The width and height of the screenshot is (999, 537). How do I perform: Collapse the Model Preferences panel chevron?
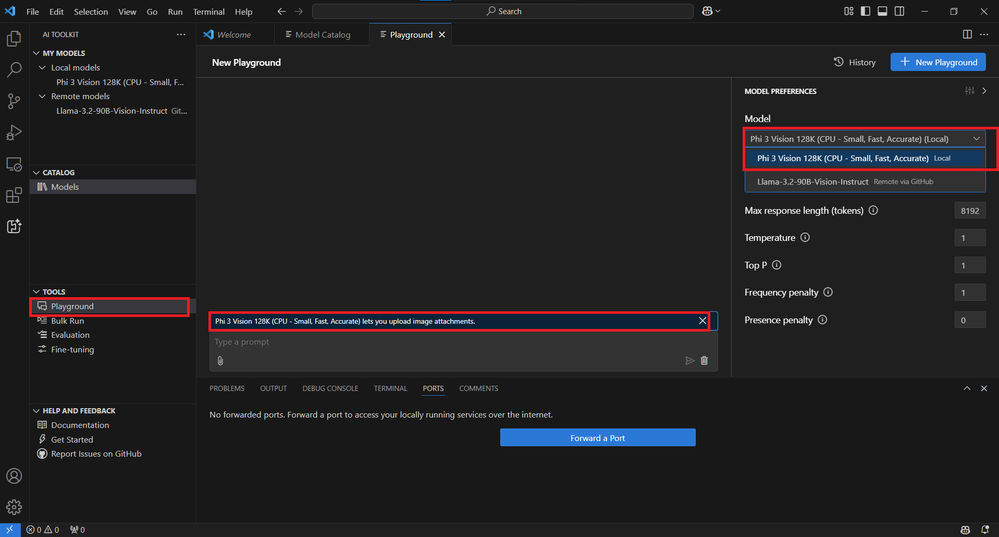pyautogui.click(x=984, y=91)
